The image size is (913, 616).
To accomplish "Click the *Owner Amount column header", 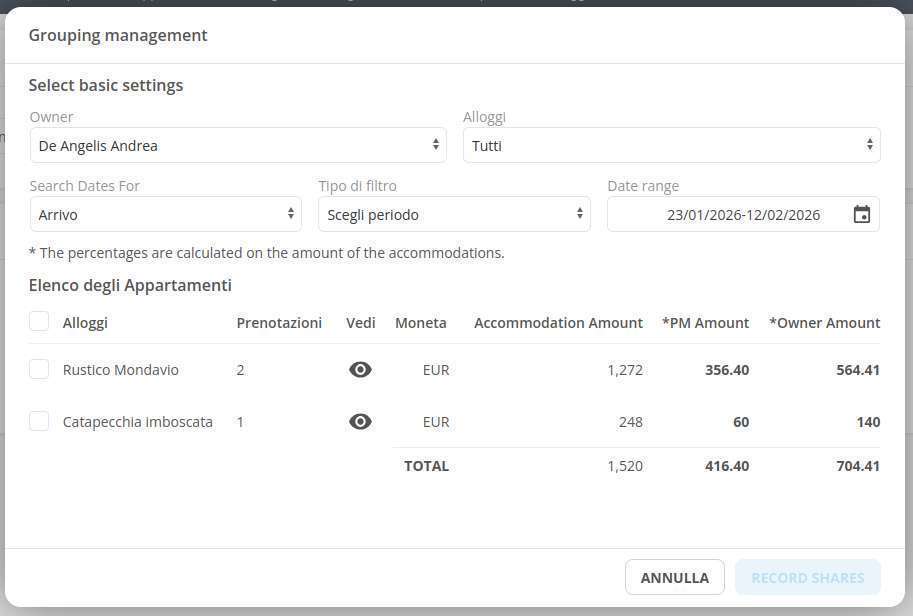I will 824,323.
